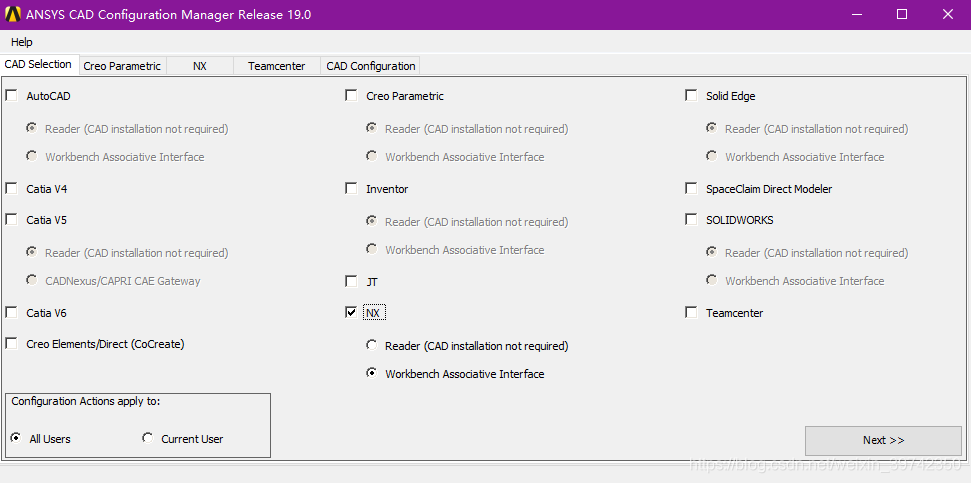
Task: Check SpaceClaim Direct Modeler
Action: click(691, 188)
